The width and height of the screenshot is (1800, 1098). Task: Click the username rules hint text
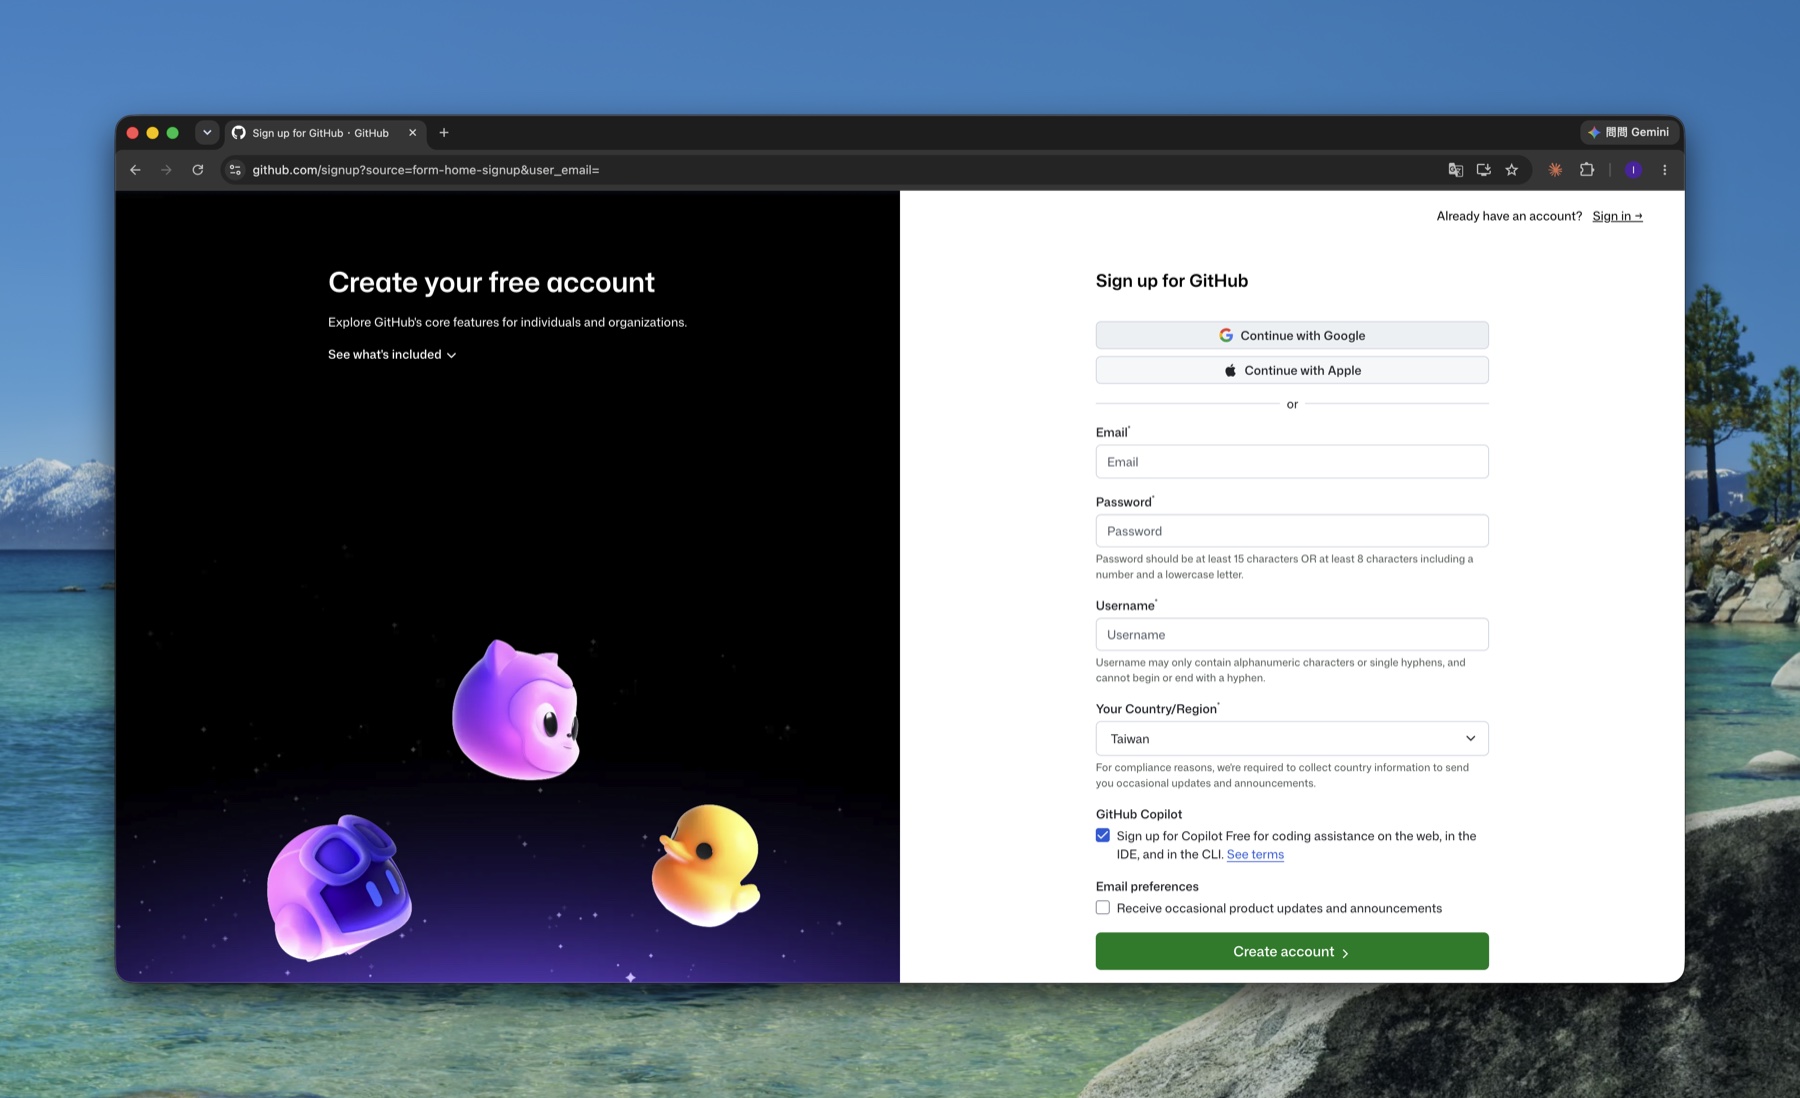click(x=1280, y=670)
